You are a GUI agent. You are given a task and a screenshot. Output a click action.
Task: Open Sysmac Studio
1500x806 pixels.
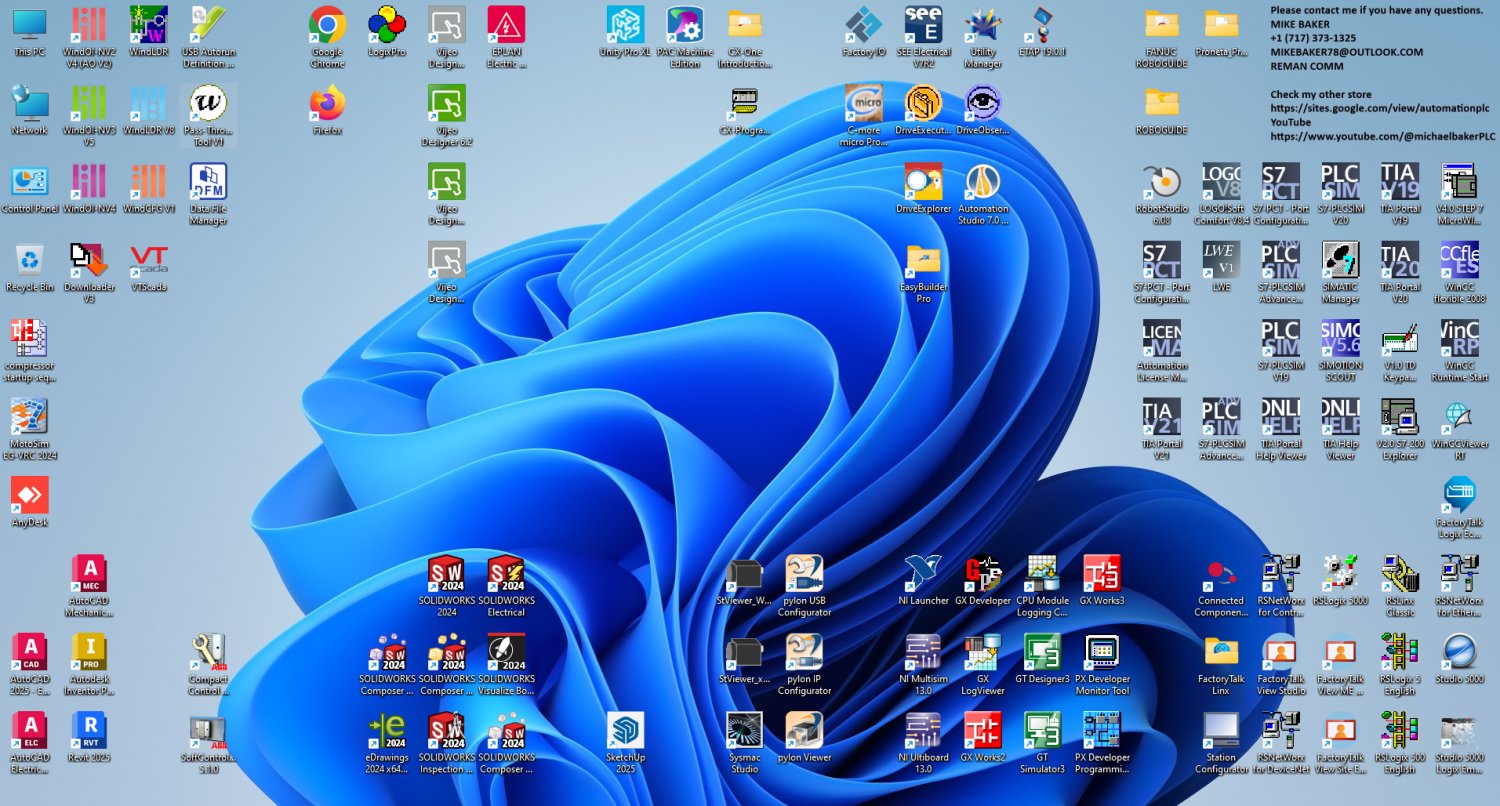click(x=745, y=743)
